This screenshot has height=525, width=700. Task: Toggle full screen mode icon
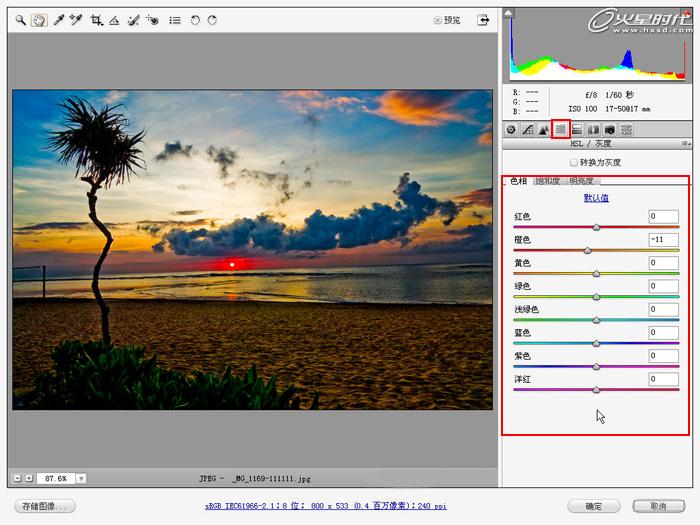(483, 20)
